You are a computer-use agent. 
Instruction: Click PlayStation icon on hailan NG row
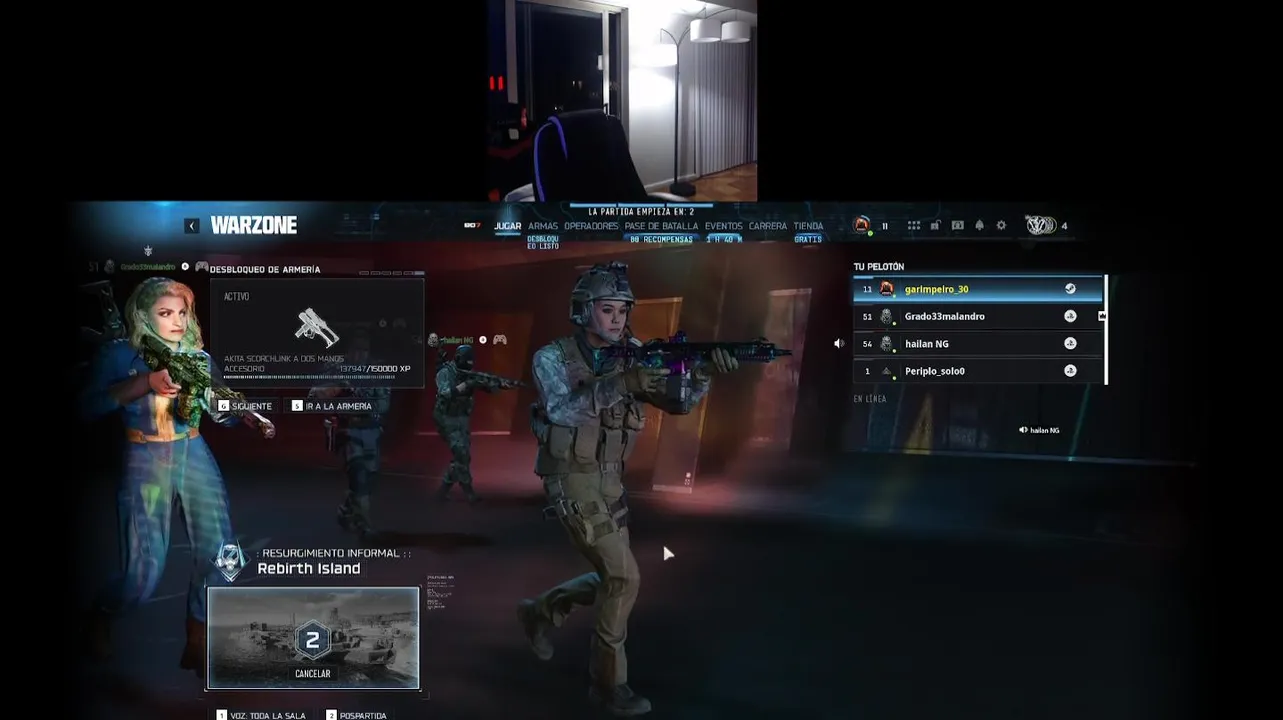[1070, 343]
